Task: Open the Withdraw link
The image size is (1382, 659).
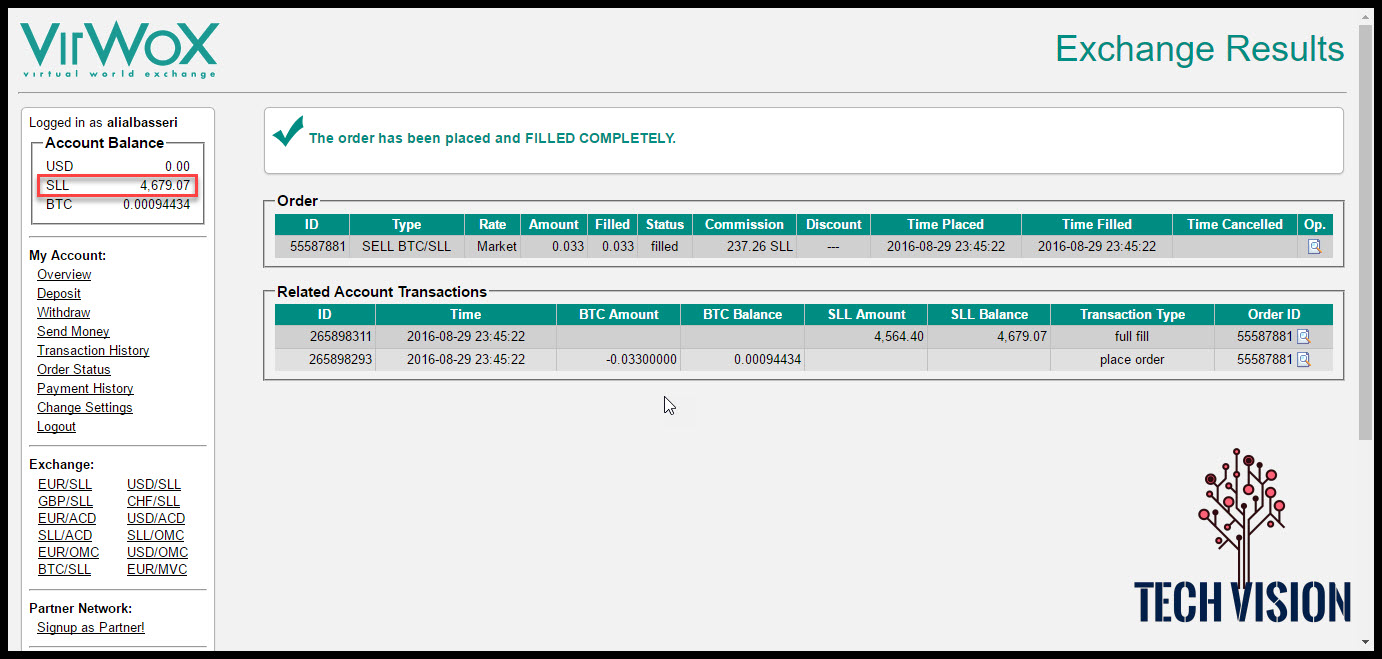Action: [x=63, y=312]
